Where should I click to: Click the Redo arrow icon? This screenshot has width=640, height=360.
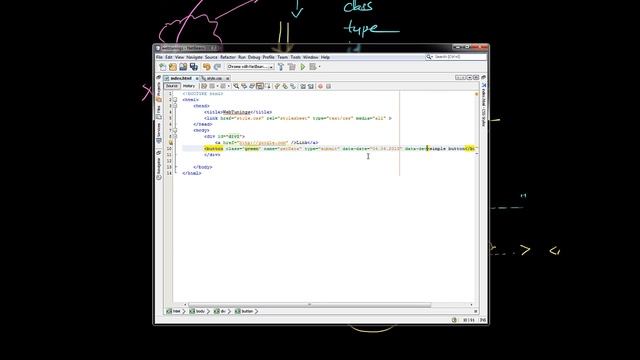pos(217,67)
